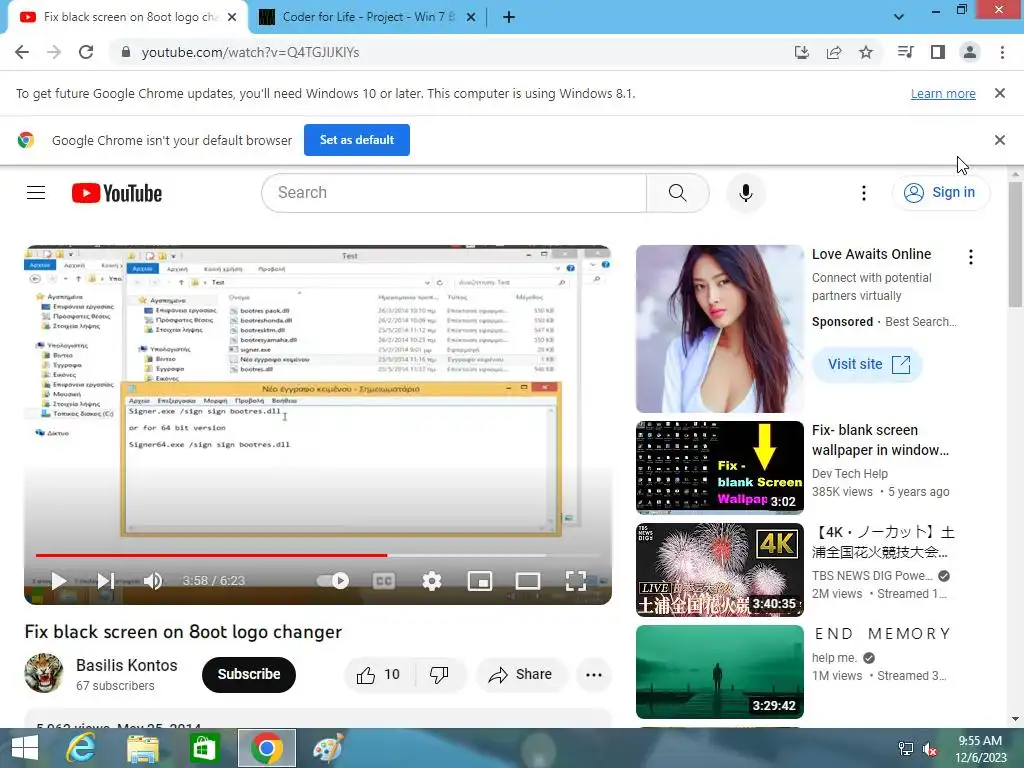This screenshot has width=1024, height=768.
Task: Dismiss the Chrome updates notice
Action: pos(999,93)
